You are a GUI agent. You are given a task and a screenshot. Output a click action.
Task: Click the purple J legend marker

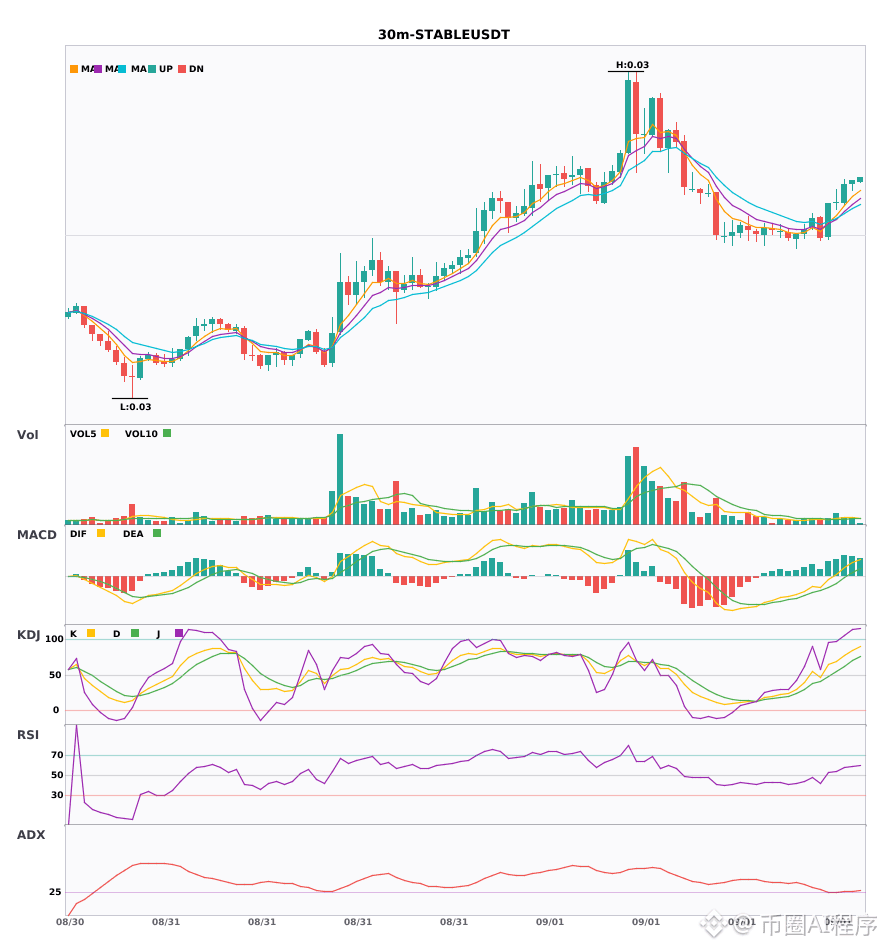click(179, 633)
